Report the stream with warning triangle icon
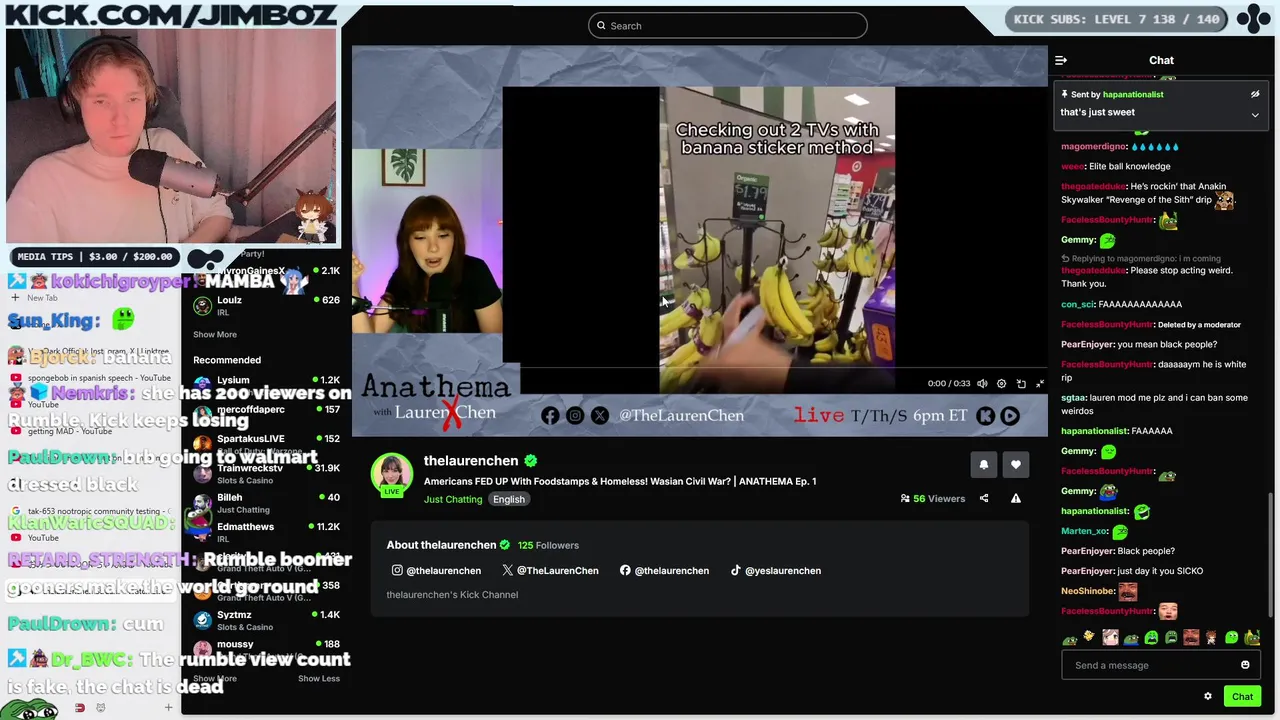Screen dimensions: 1280x720 (1016, 498)
